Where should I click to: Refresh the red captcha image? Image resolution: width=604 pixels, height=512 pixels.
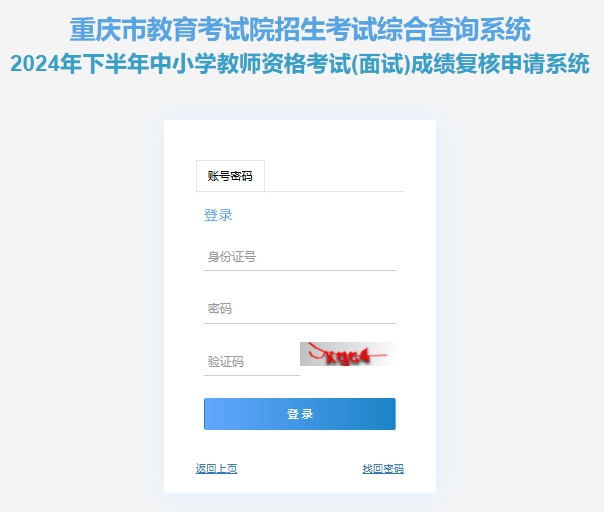tap(348, 354)
